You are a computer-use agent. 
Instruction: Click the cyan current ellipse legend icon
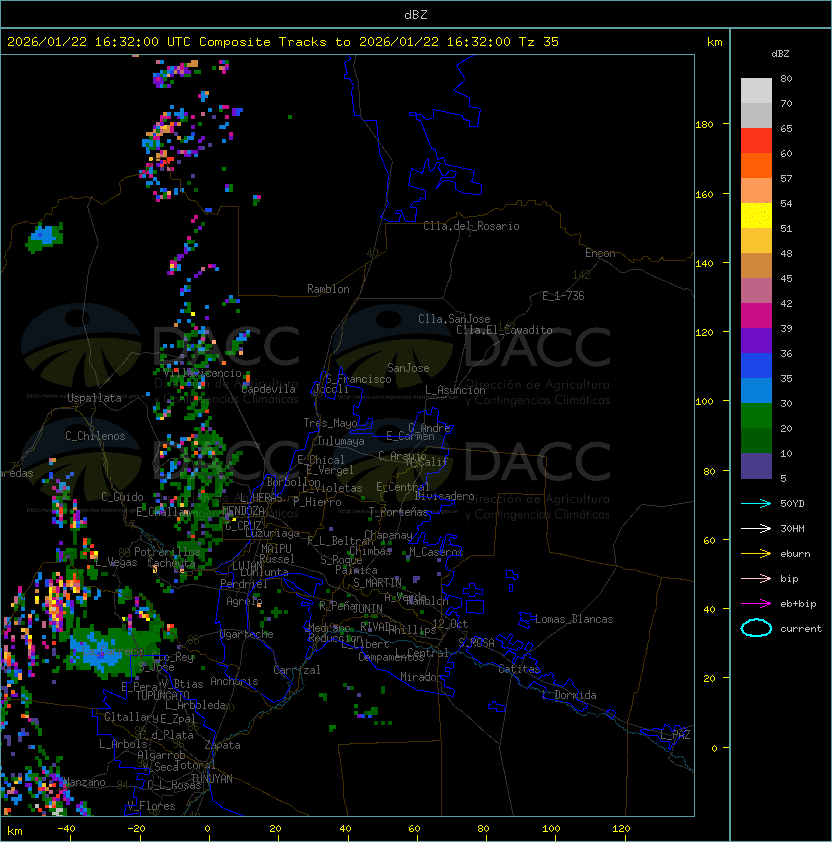pyautogui.click(x=756, y=628)
